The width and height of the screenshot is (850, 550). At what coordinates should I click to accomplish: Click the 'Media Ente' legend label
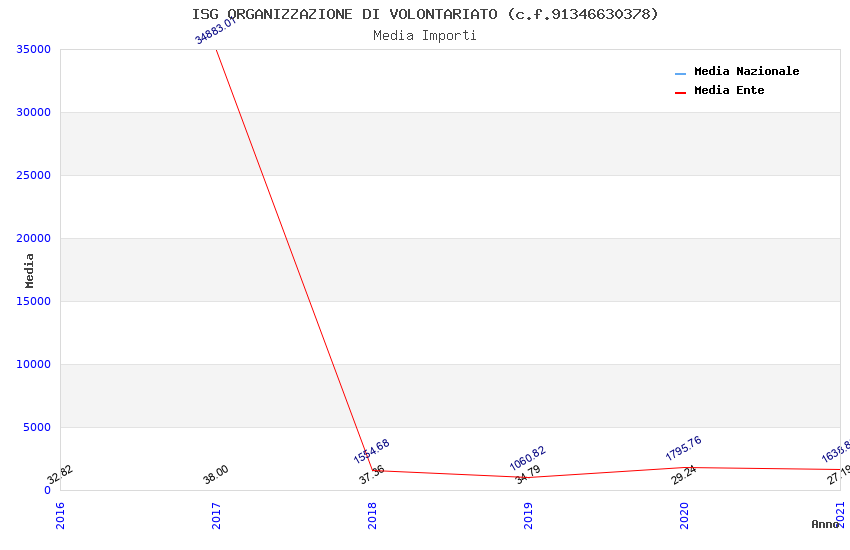(729, 90)
